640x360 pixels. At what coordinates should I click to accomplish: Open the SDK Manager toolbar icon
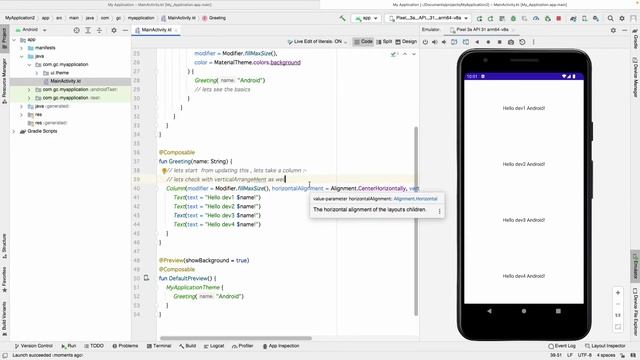tap(596, 18)
